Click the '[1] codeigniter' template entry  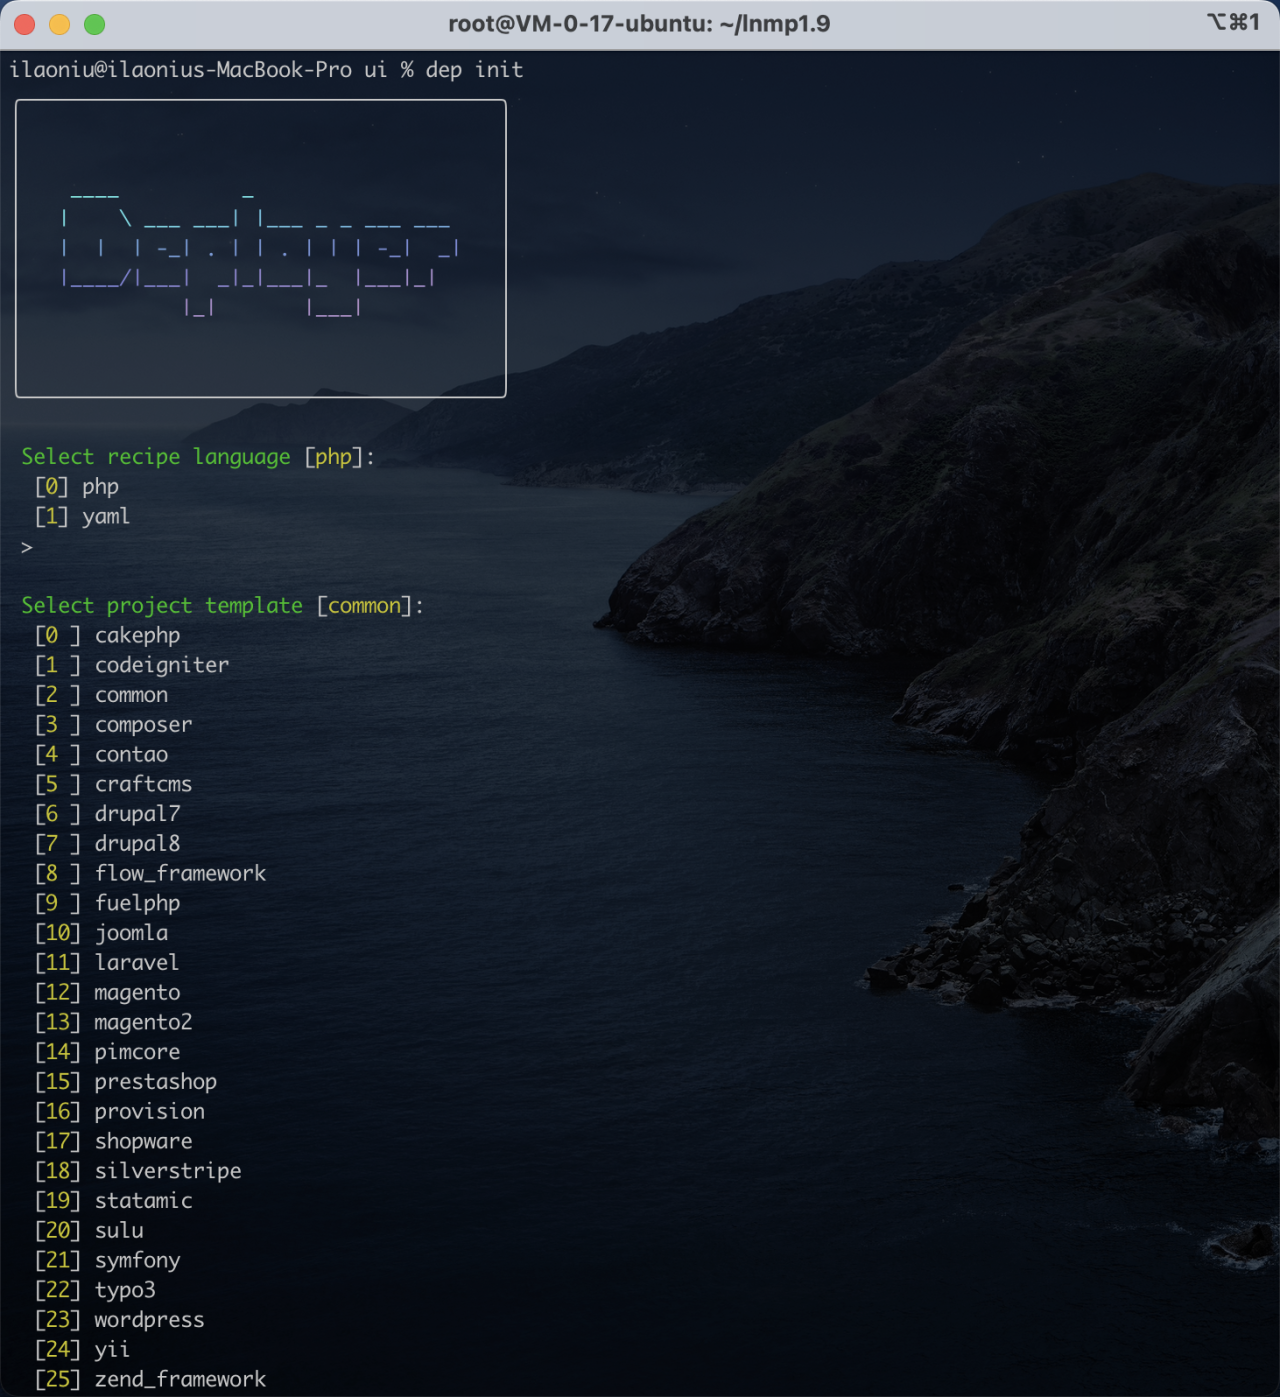point(132,665)
